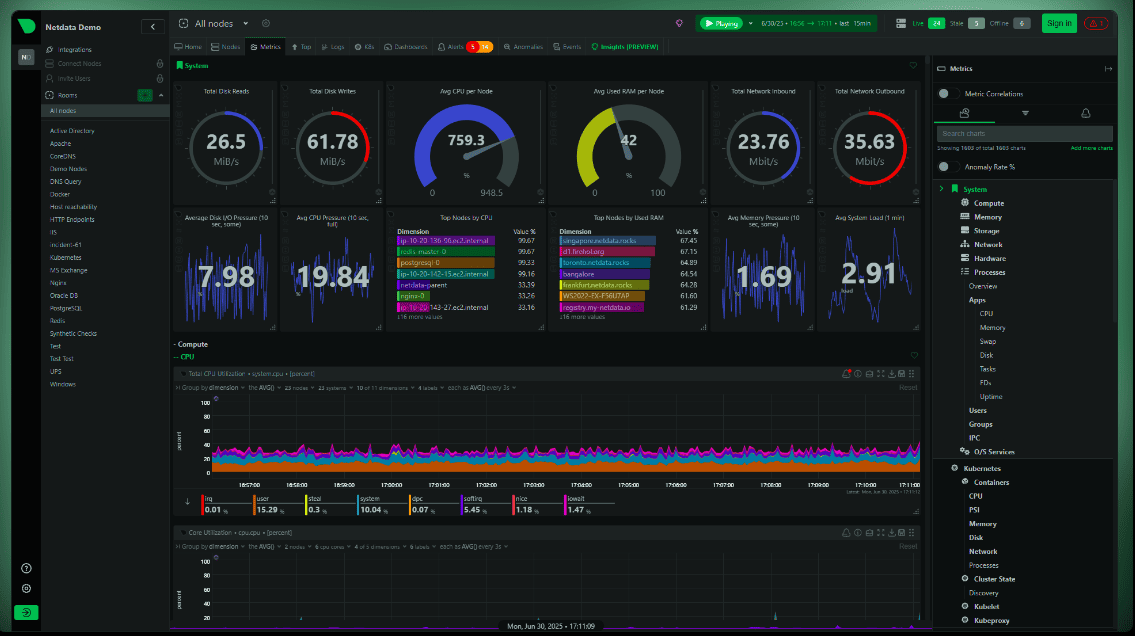Screen dimensions: 1135x636
Task: Click the heart icon in System section header
Action: click(x=914, y=65)
